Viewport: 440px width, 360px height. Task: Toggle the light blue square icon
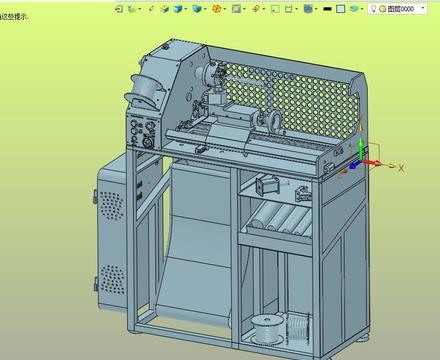[340, 9]
